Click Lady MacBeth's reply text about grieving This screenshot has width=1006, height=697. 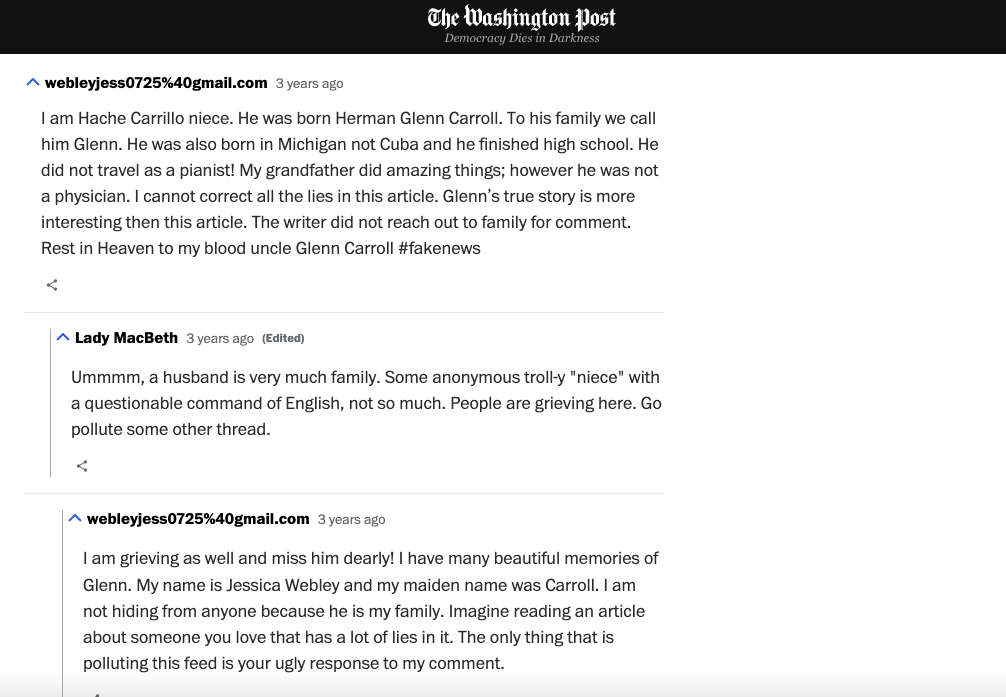366,403
